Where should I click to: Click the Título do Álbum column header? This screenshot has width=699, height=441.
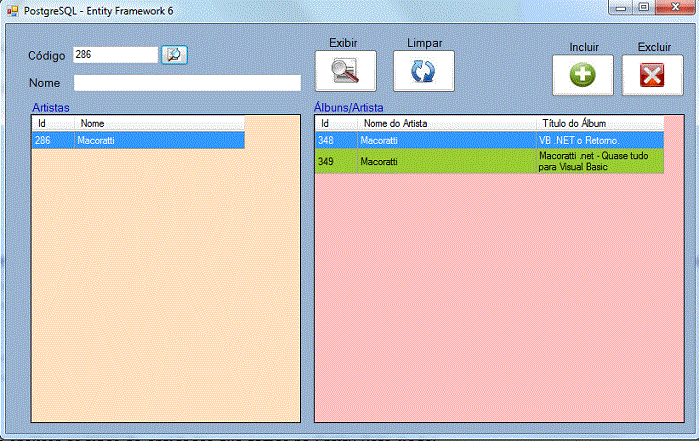[x=598, y=124]
